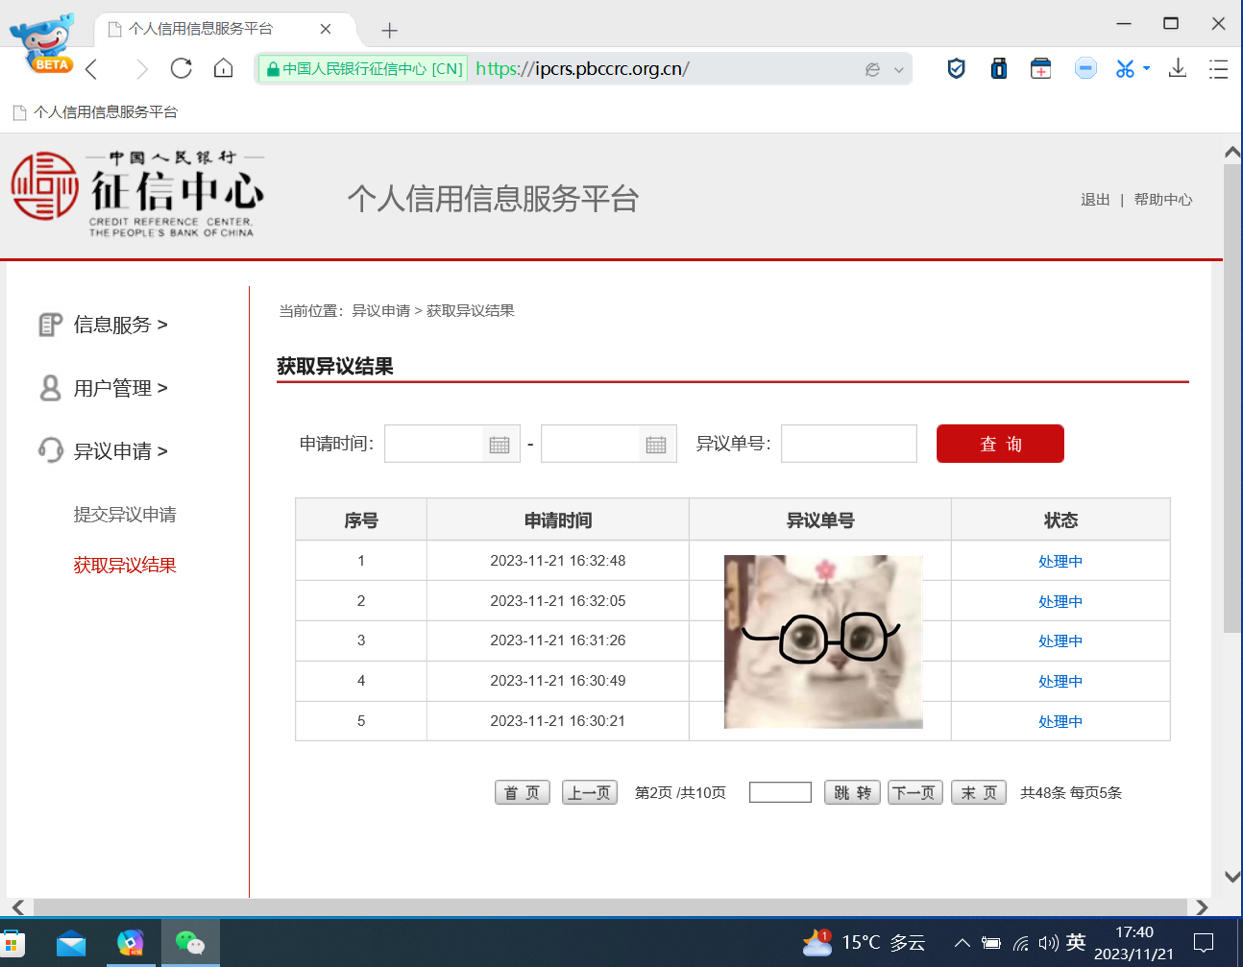The image size is (1243, 967).
Task: Open WeChat from the taskbar
Action: (x=190, y=943)
